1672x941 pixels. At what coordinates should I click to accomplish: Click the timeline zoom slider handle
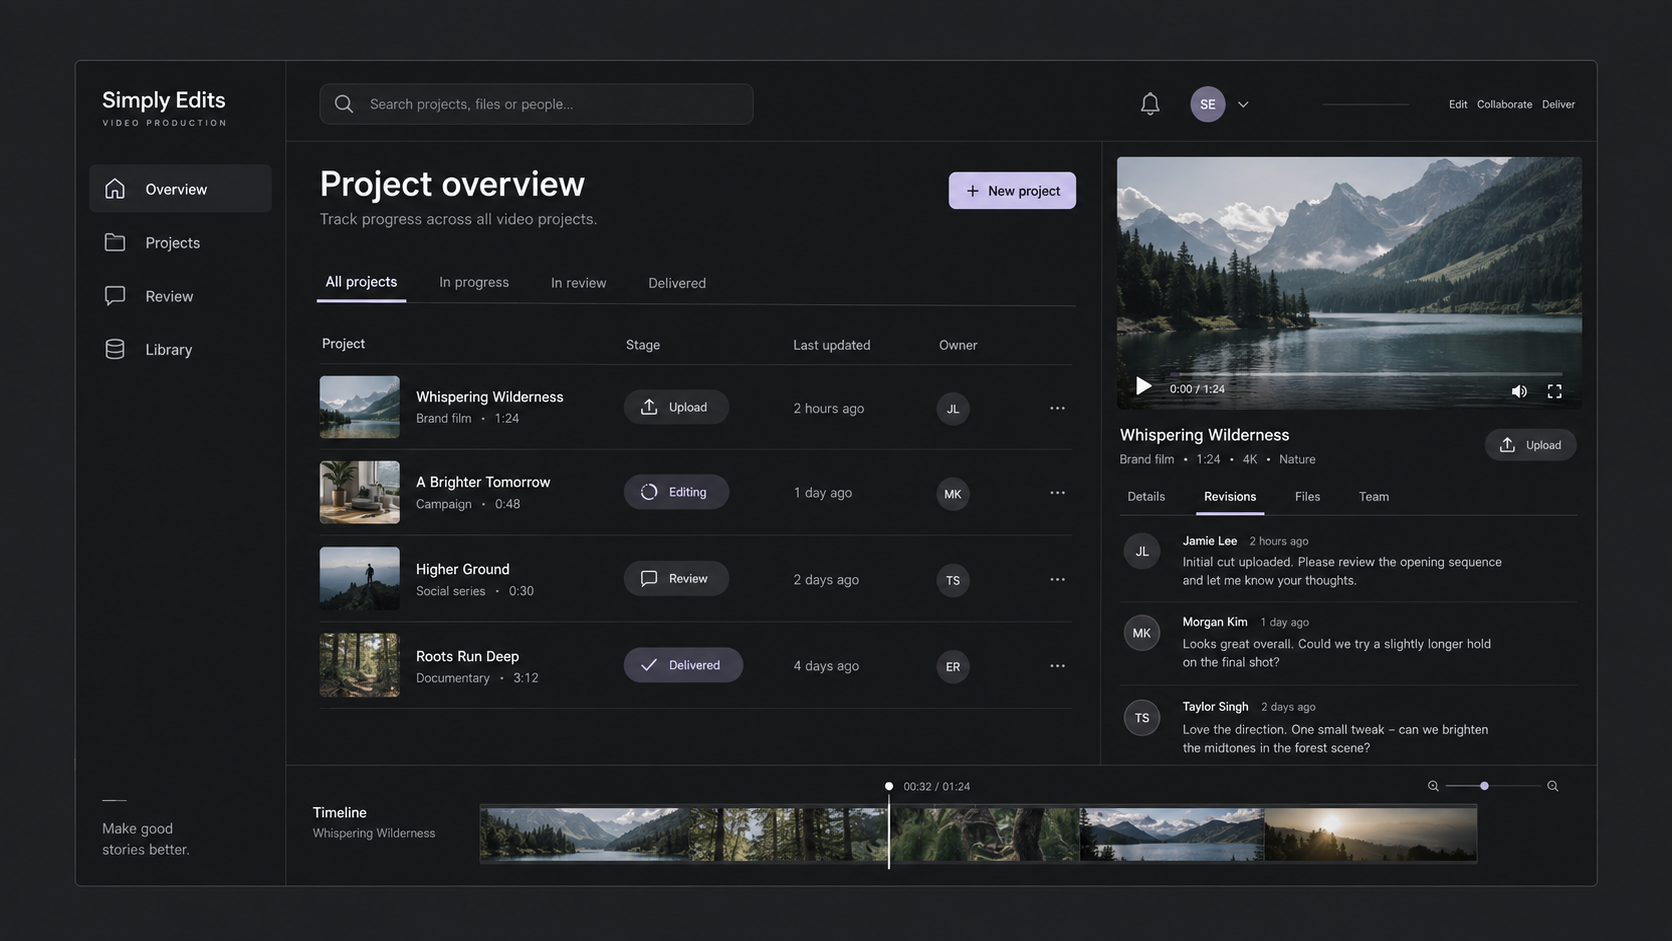pos(1484,786)
